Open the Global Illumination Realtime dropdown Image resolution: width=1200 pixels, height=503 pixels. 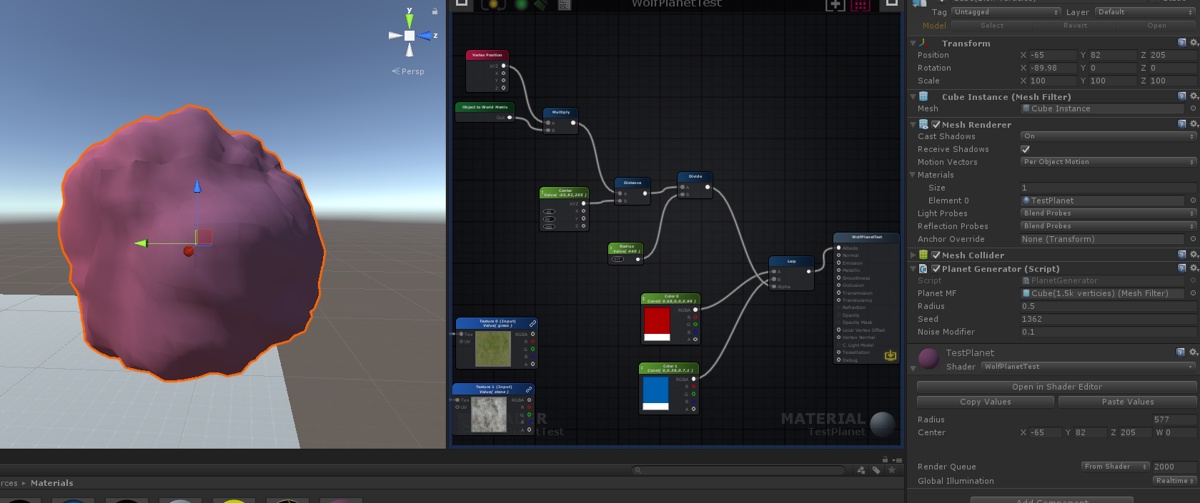[1175, 480]
